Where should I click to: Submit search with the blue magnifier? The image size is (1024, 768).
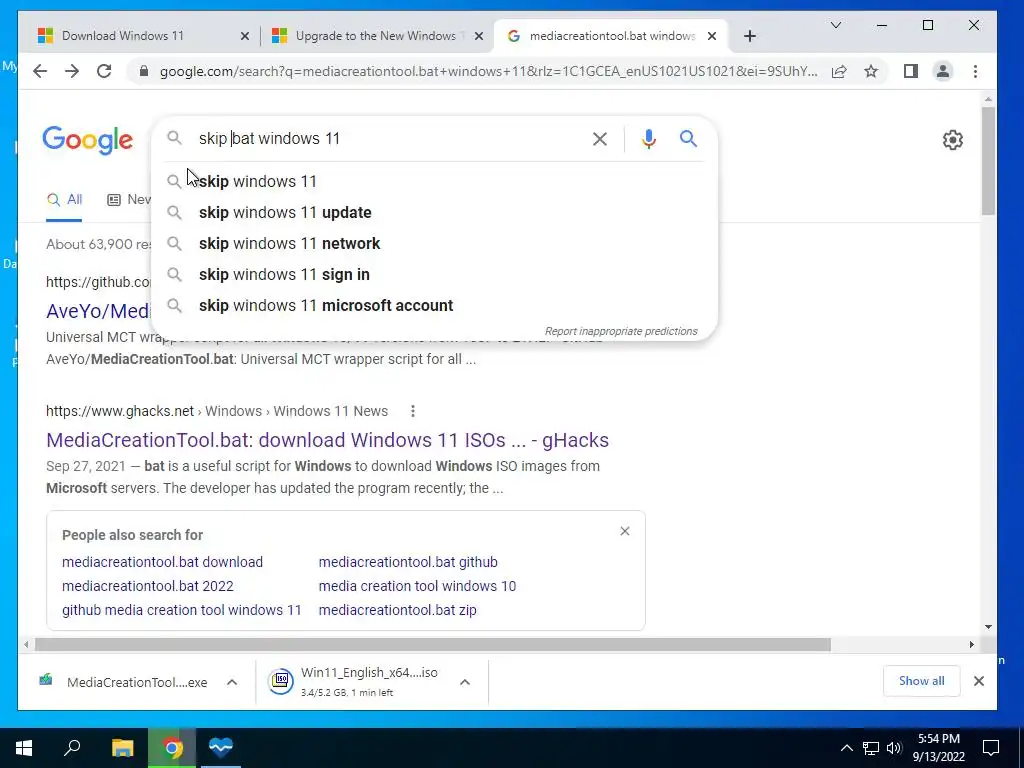point(688,138)
